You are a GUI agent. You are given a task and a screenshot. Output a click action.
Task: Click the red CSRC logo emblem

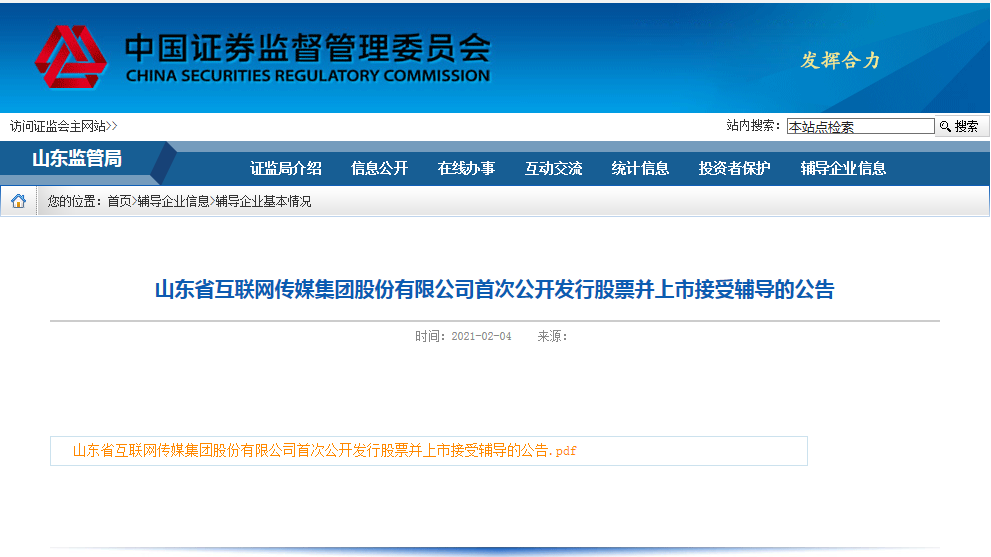(x=70, y=58)
